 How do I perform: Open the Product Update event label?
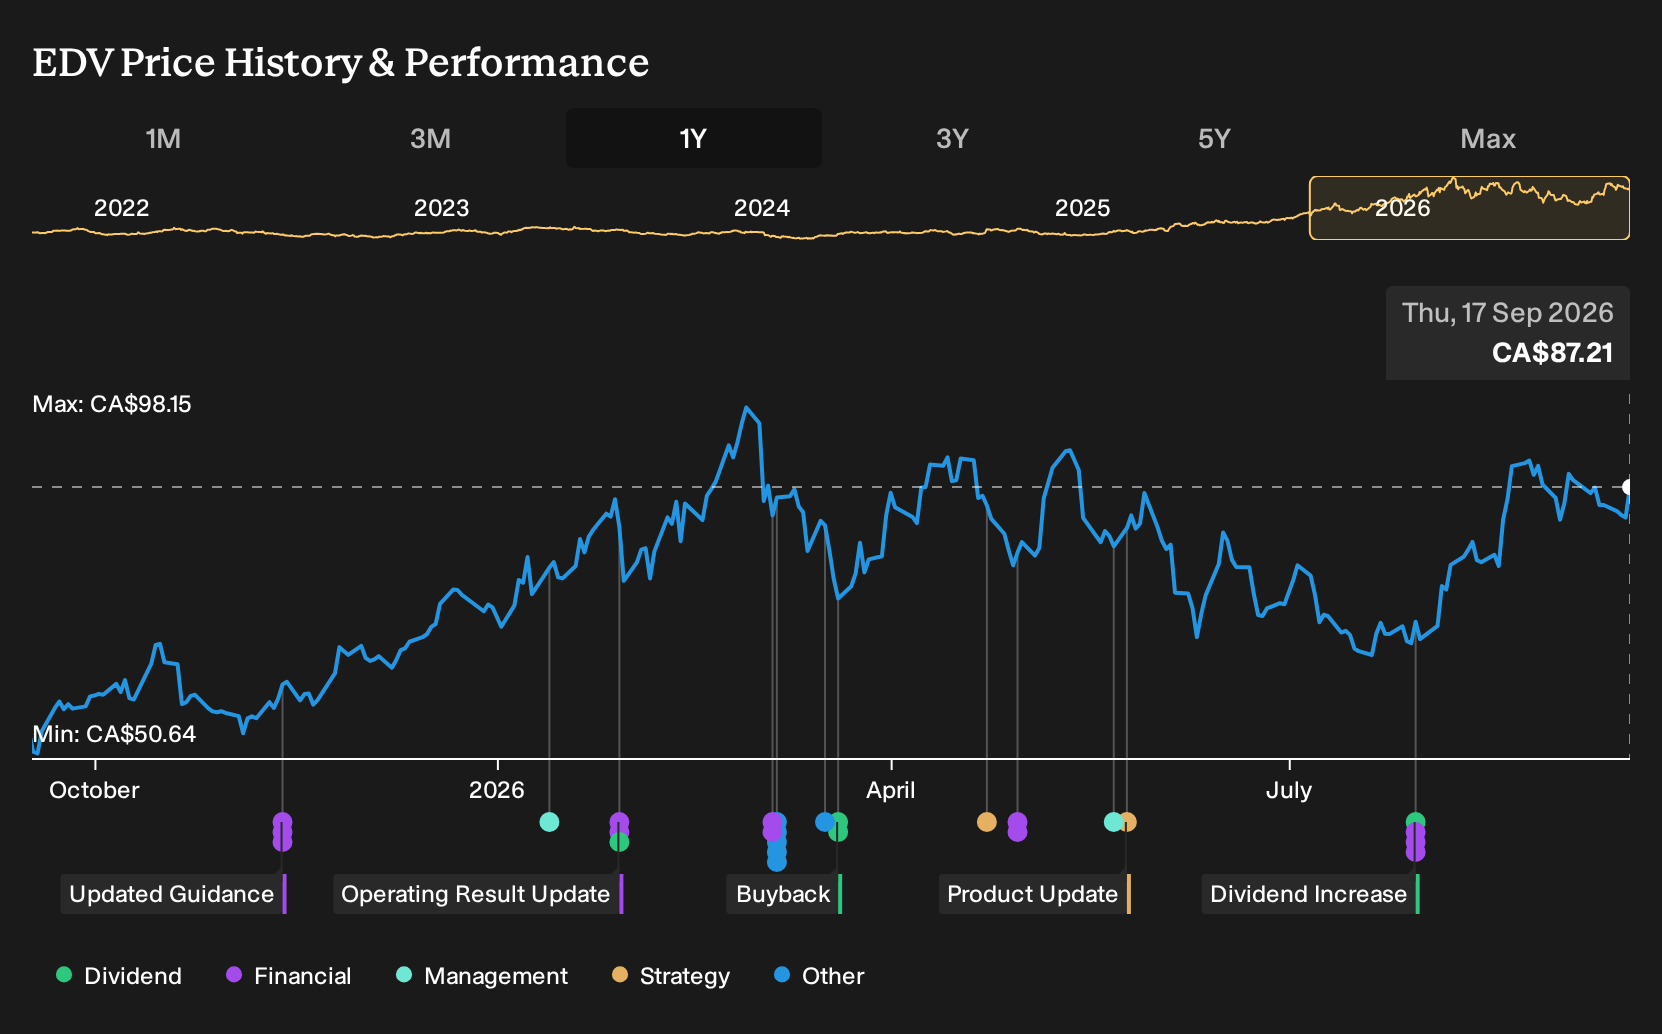coord(1034,894)
